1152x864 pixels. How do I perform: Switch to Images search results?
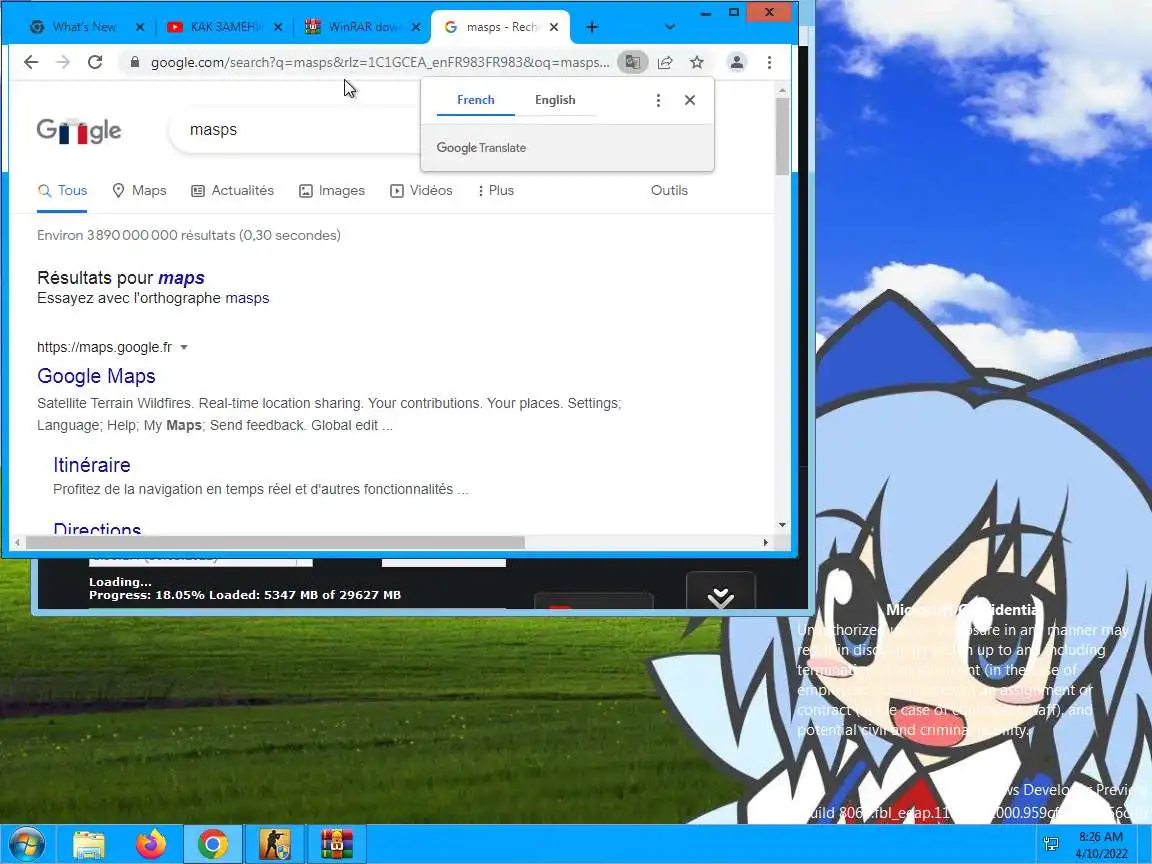pyautogui.click(x=332, y=190)
